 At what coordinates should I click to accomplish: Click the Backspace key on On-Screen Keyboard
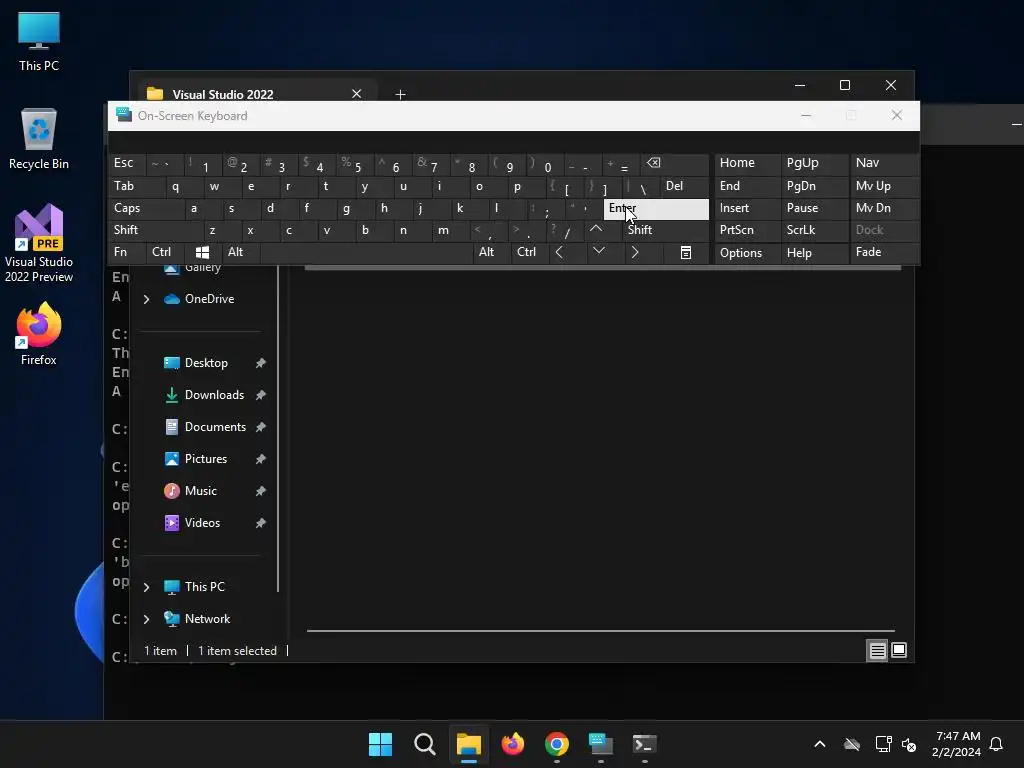(675, 164)
